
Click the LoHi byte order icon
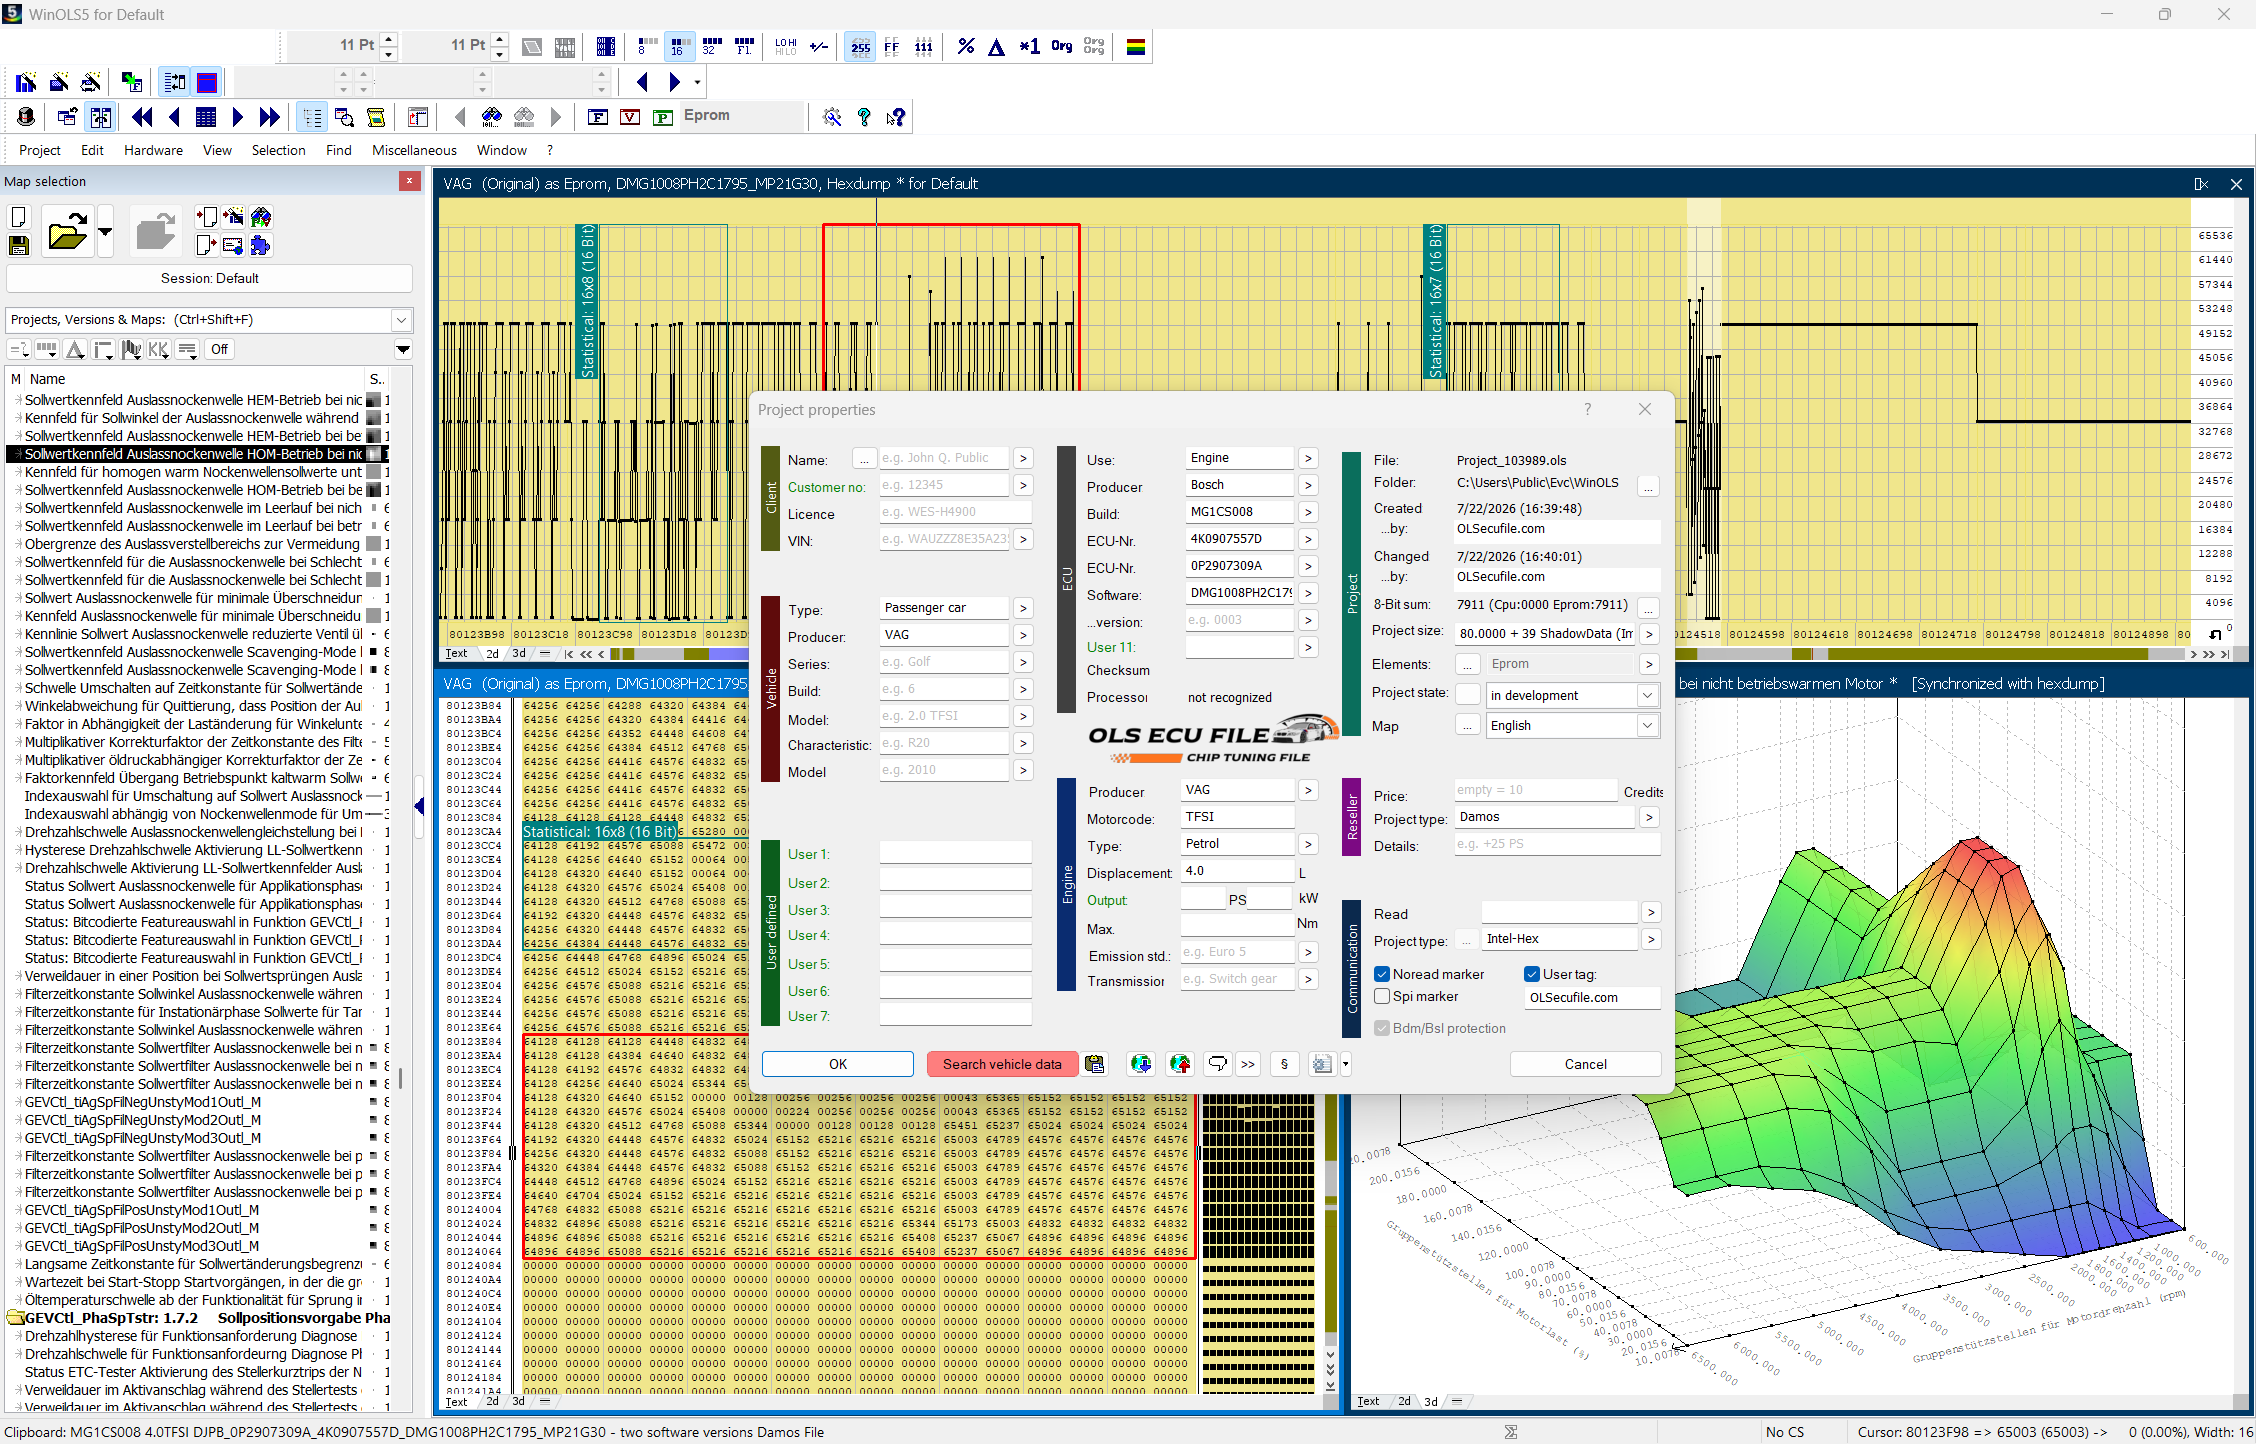click(786, 46)
